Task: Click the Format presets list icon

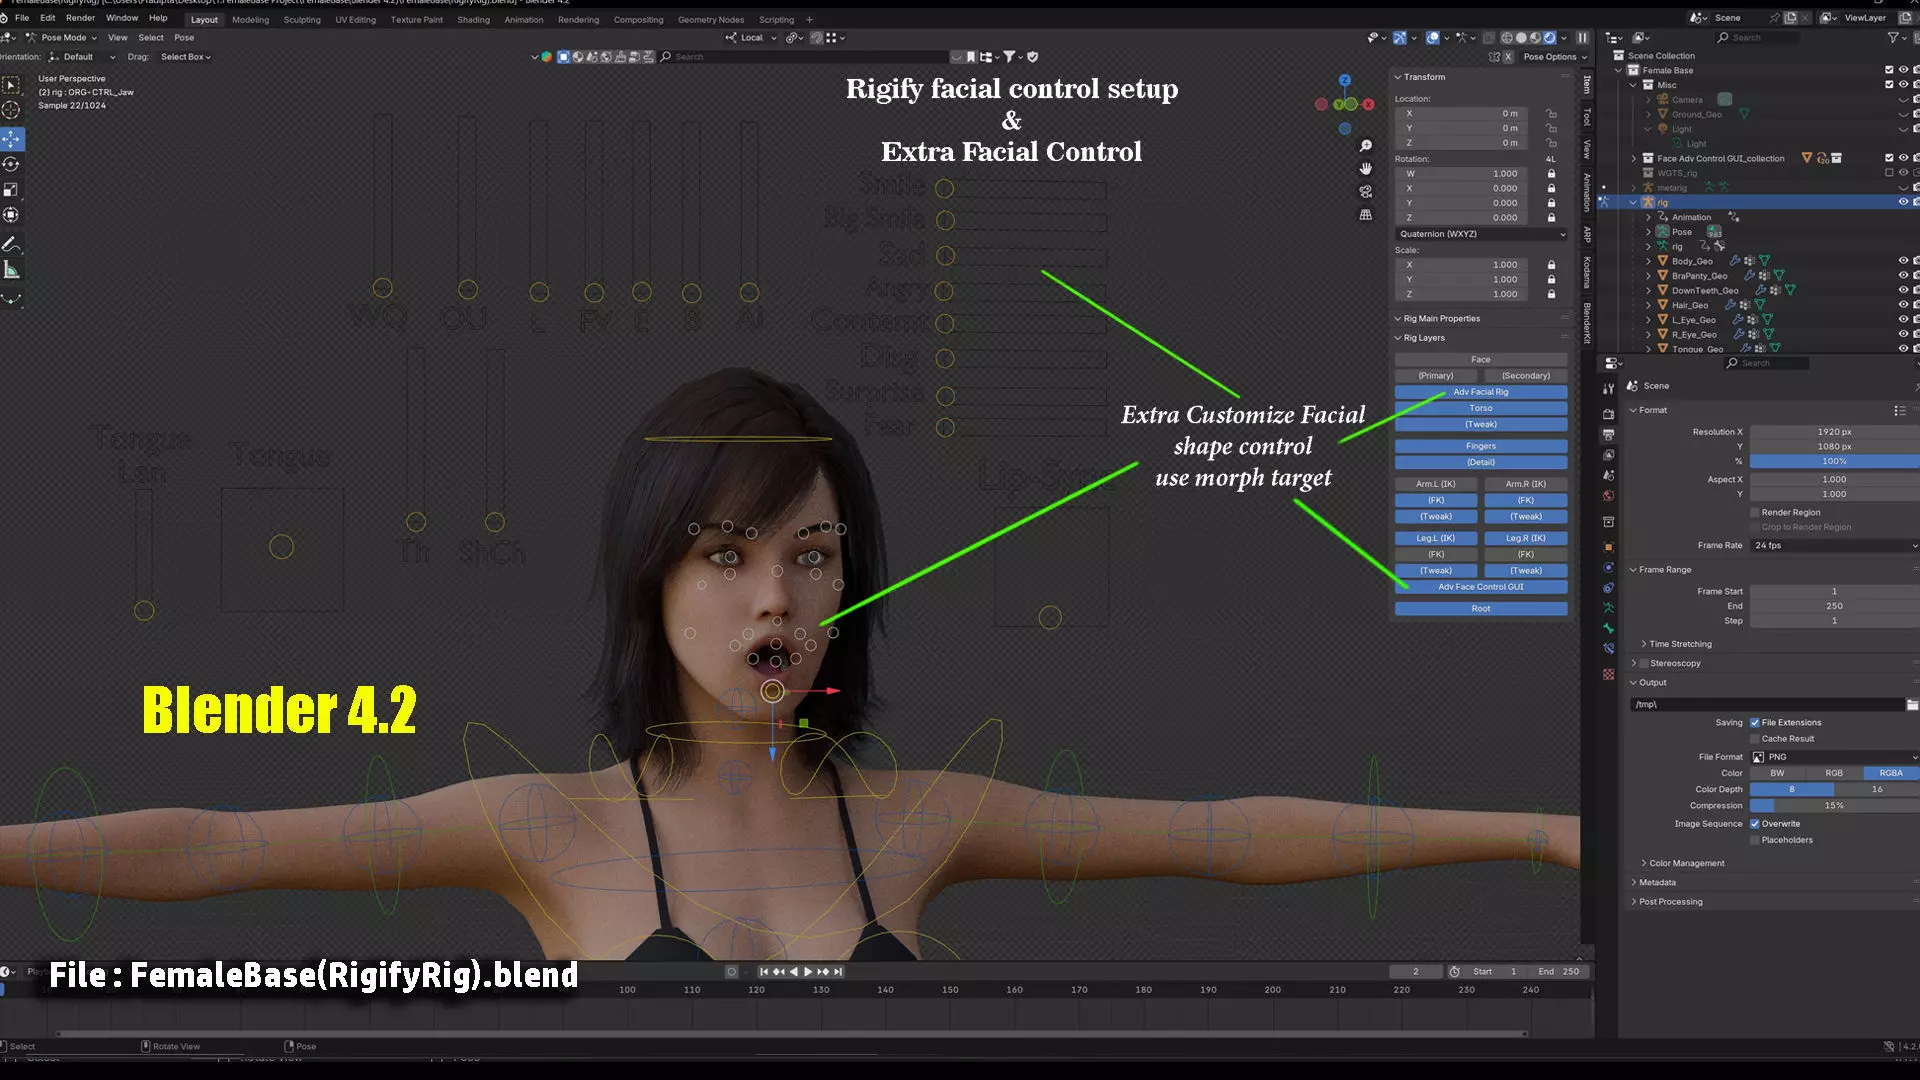Action: click(x=1899, y=411)
